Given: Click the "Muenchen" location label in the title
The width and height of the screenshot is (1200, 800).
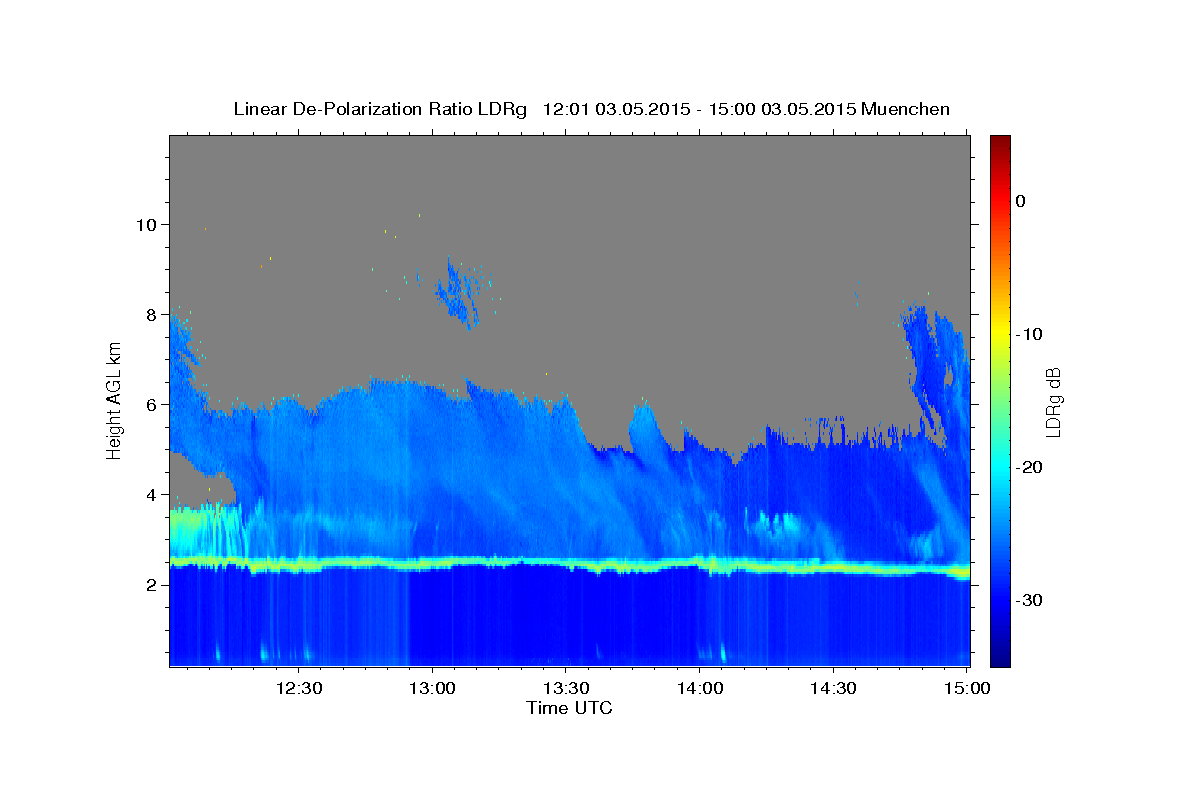Looking at the screenshot, I should pyautogui.click(x=906, y=109).
